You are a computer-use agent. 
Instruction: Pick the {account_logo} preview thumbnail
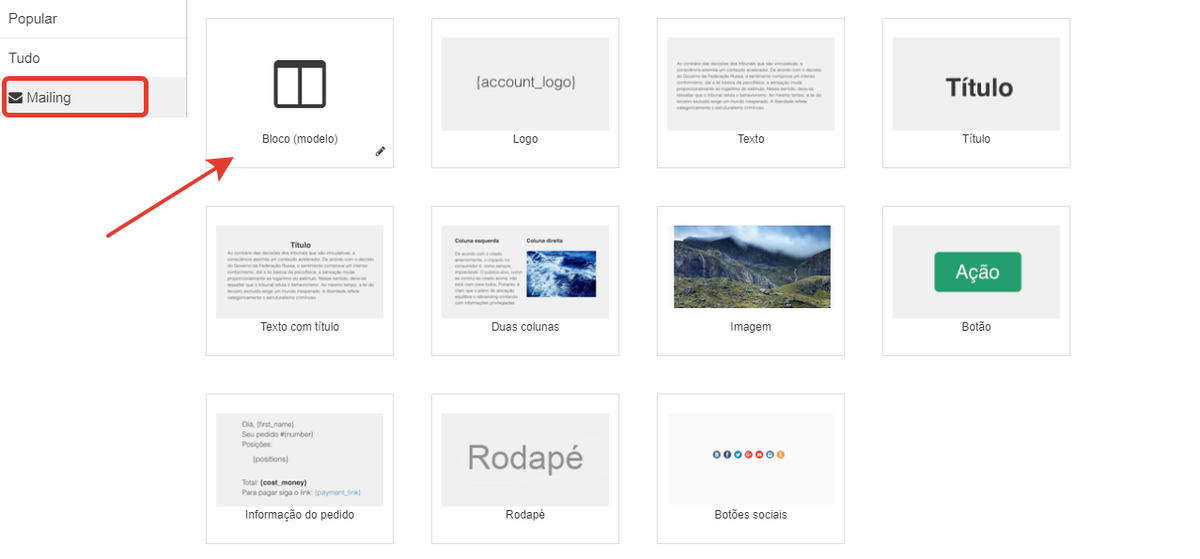pyautogui.click(x=525, y=84)
